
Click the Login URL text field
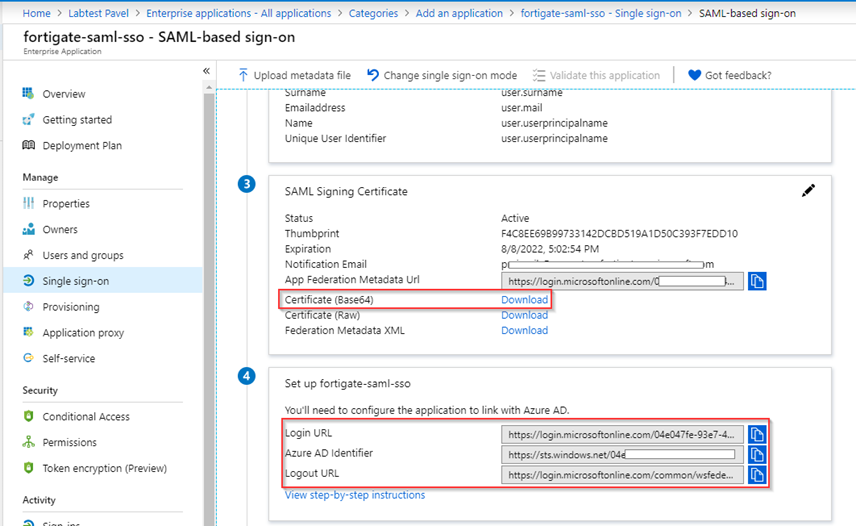622,434
